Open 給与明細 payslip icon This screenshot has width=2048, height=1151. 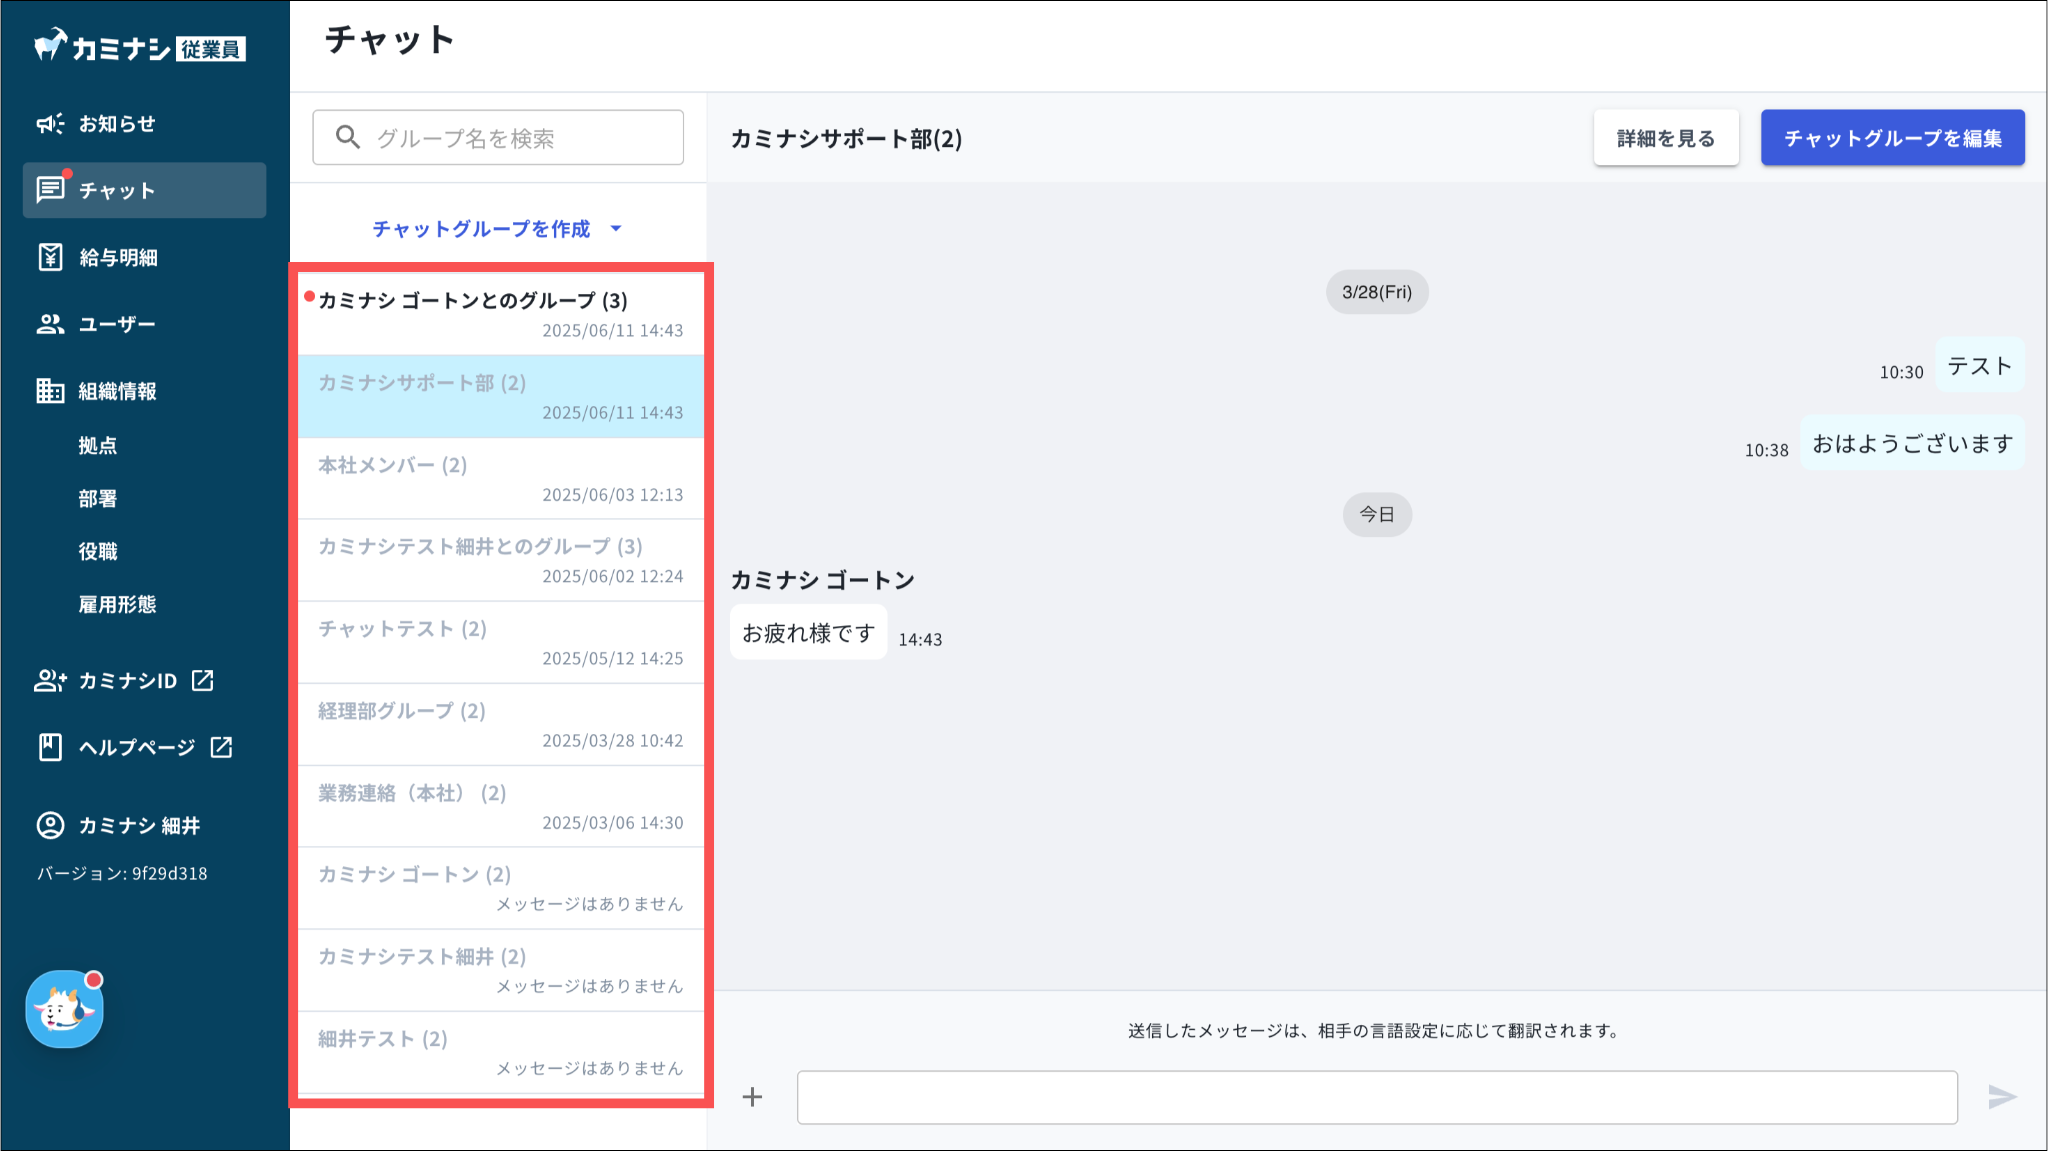point(50,257)
